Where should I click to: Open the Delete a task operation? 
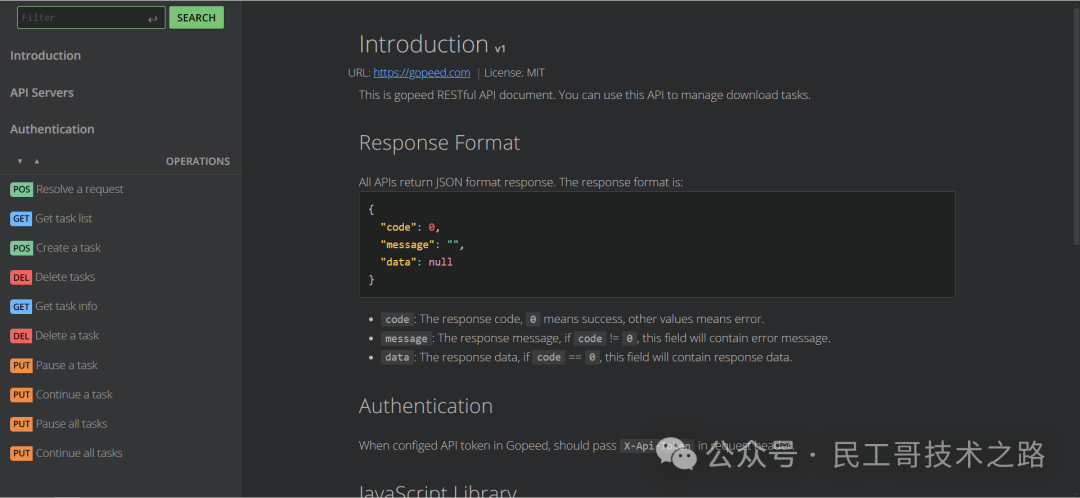point(68,335)
